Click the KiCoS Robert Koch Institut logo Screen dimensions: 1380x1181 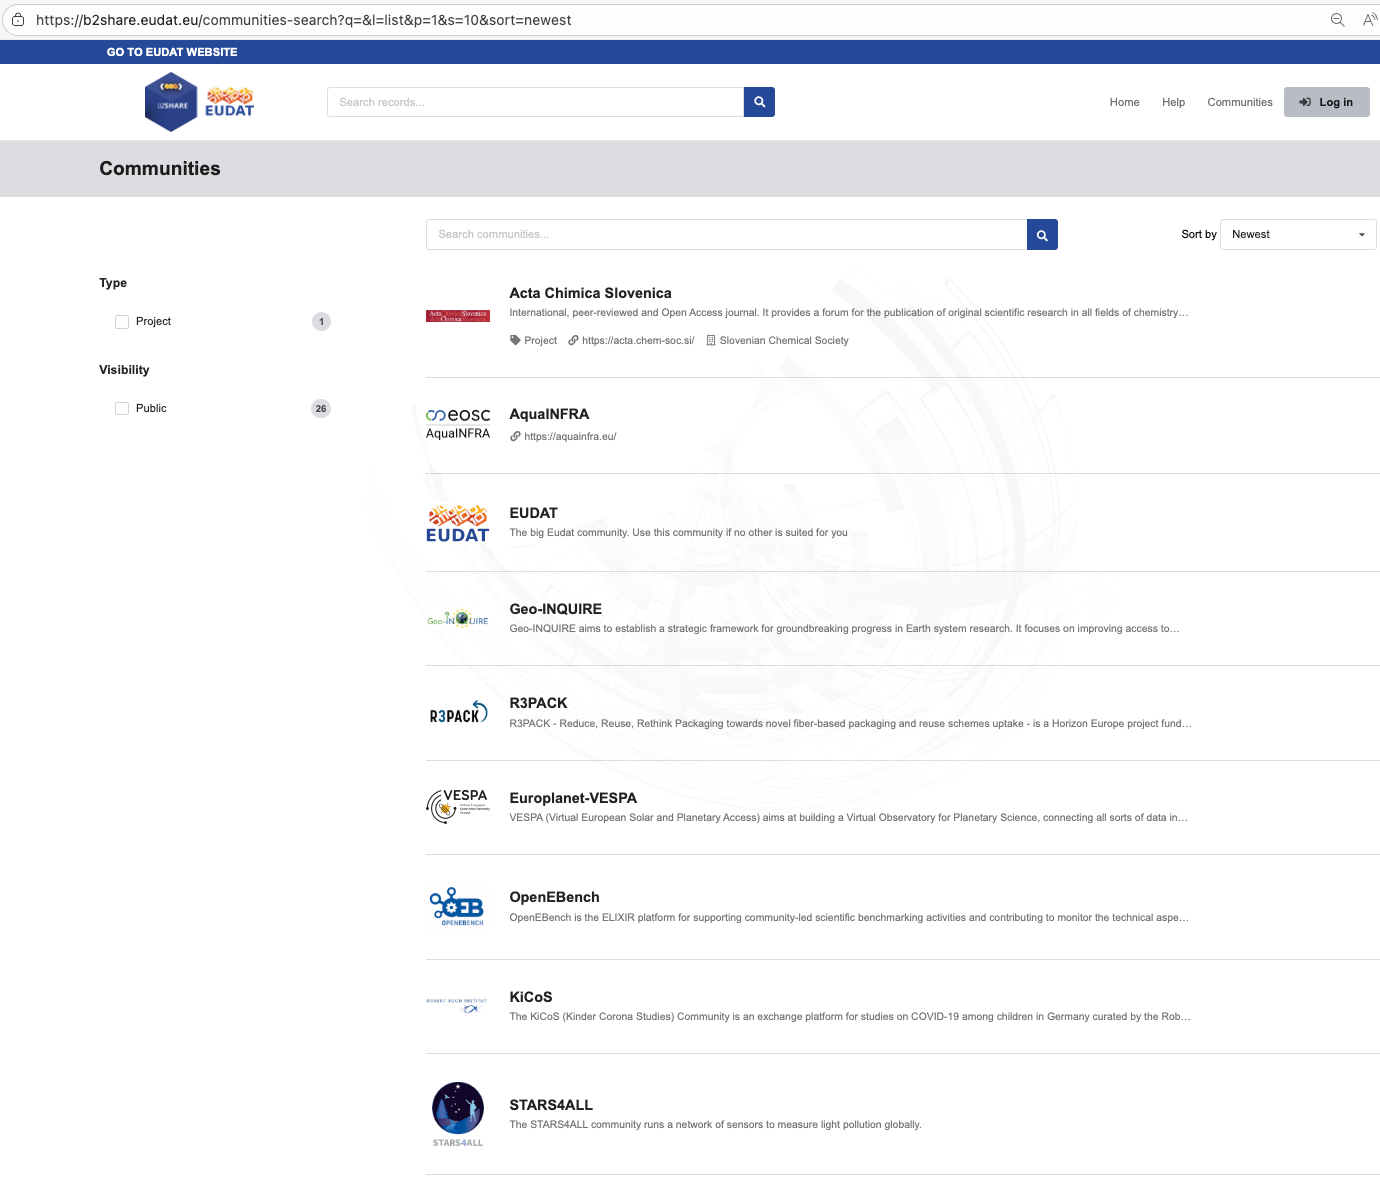coord(458,1006)
